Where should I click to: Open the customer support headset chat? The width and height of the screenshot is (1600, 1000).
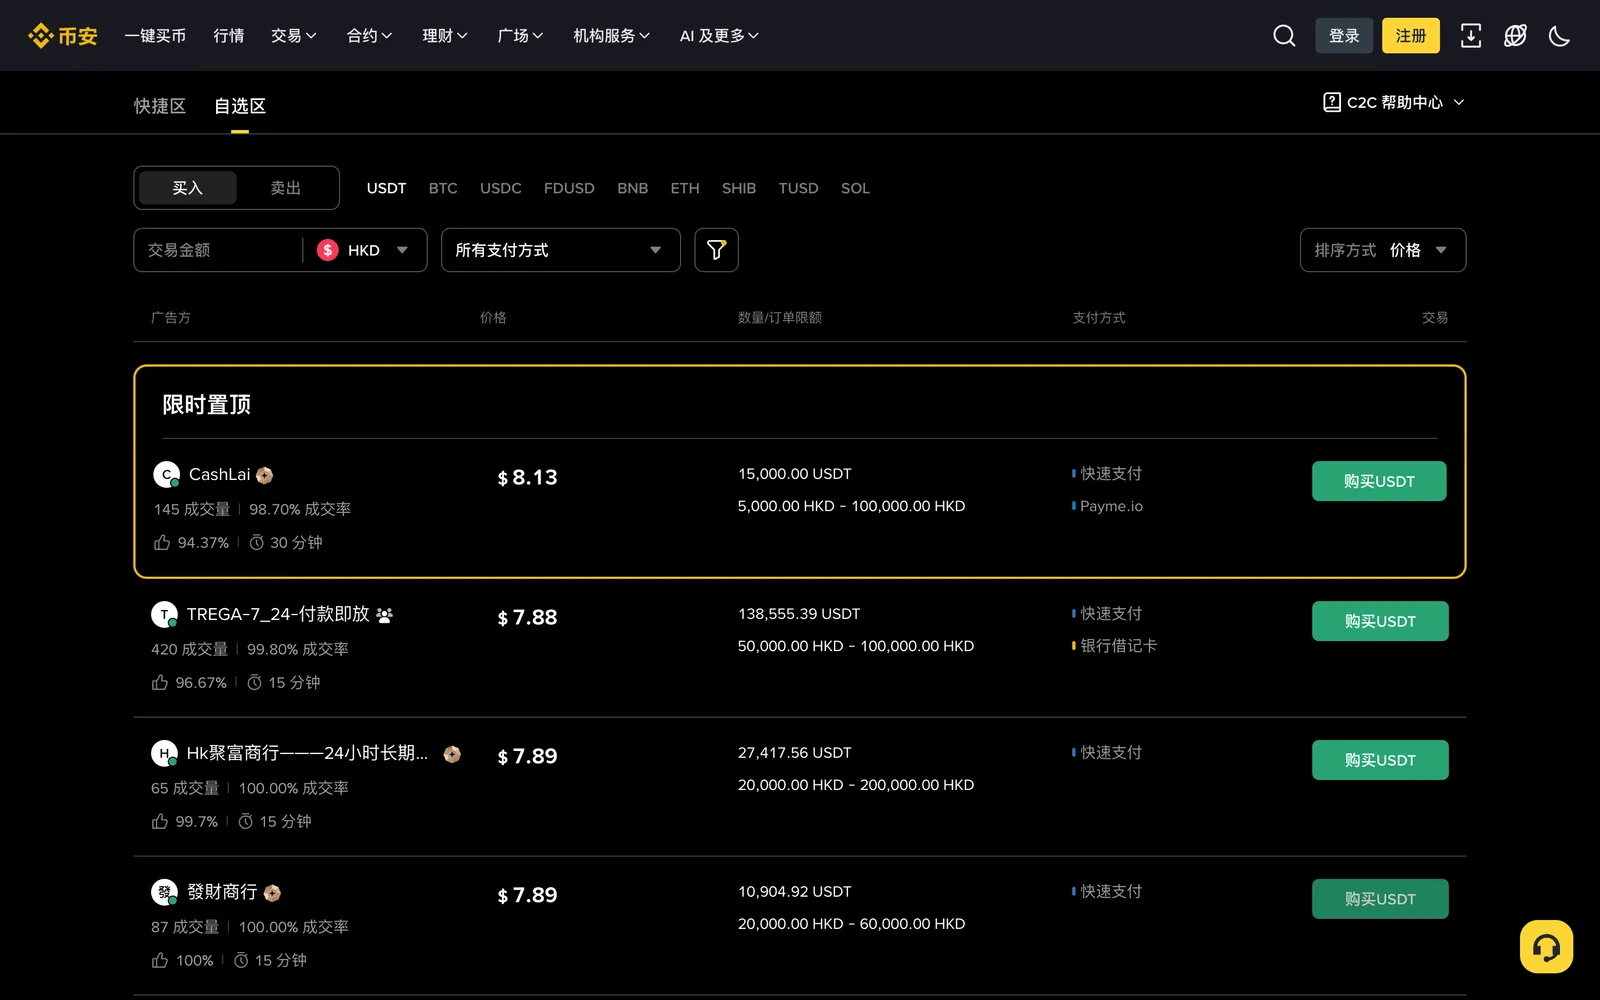pos(1546,946)
